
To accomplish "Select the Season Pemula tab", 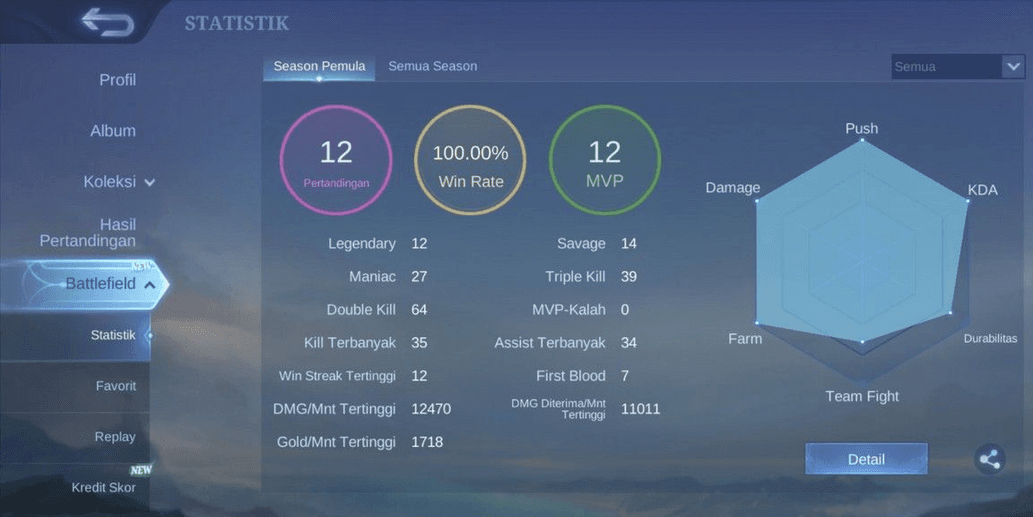I will click(x=319, y=66).
